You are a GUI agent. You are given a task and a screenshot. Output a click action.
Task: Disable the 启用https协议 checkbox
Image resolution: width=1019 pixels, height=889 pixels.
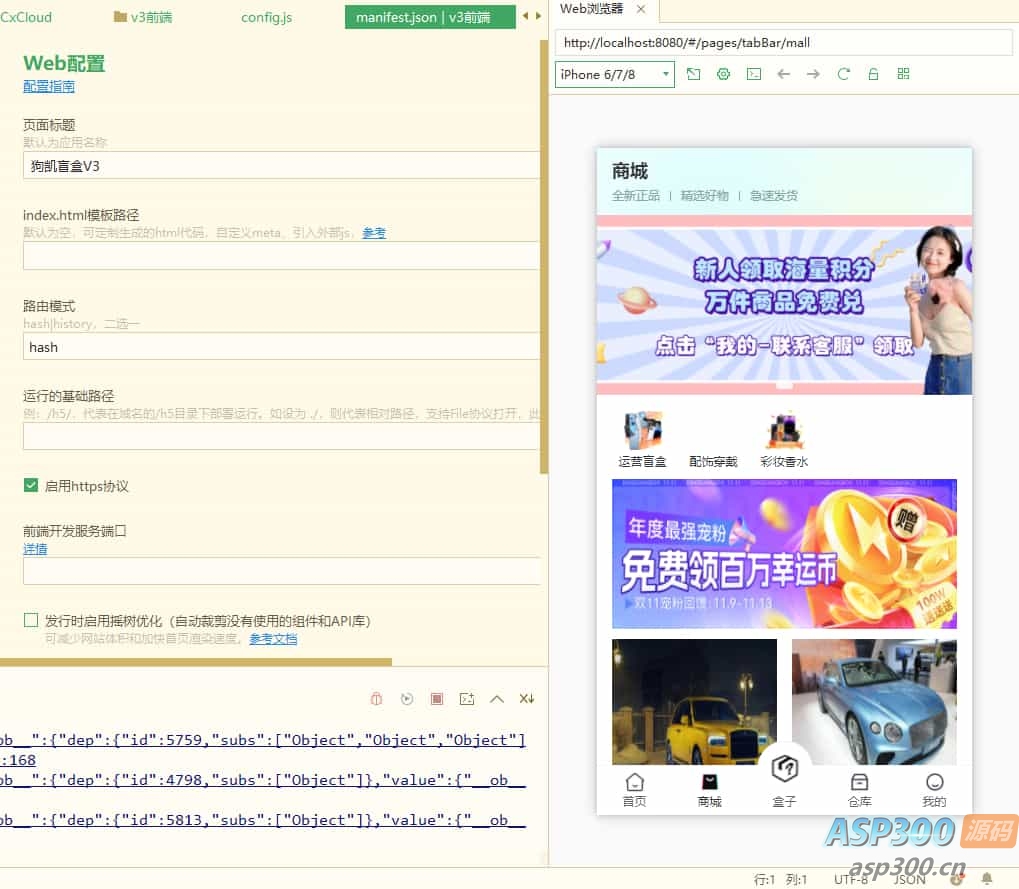coord(30,485)
